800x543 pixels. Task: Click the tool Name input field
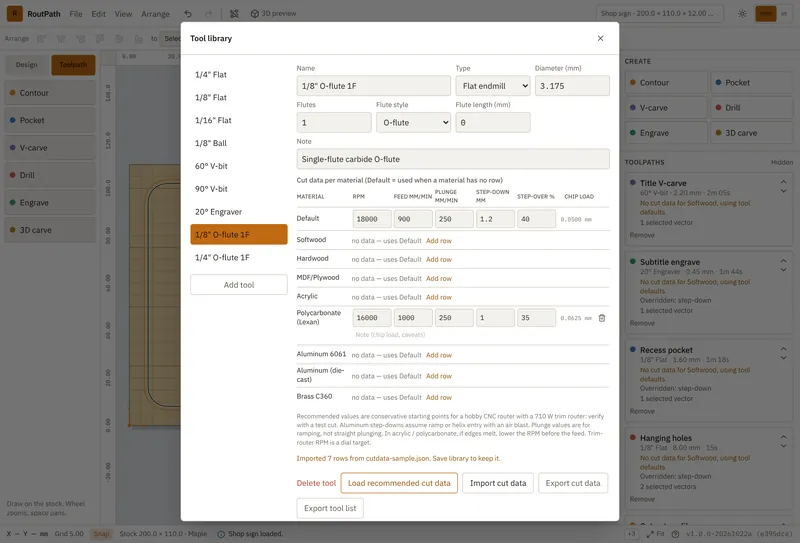[x=373, y=86]
